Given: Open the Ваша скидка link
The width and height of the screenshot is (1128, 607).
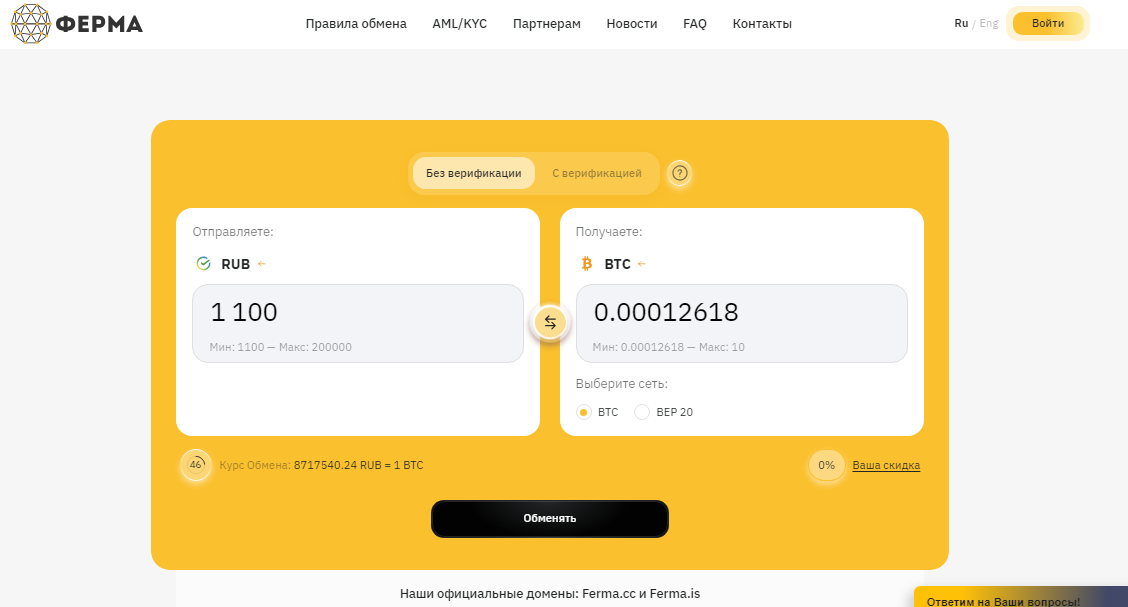Looking at the screenshot, I should click(x=886, y=465).
